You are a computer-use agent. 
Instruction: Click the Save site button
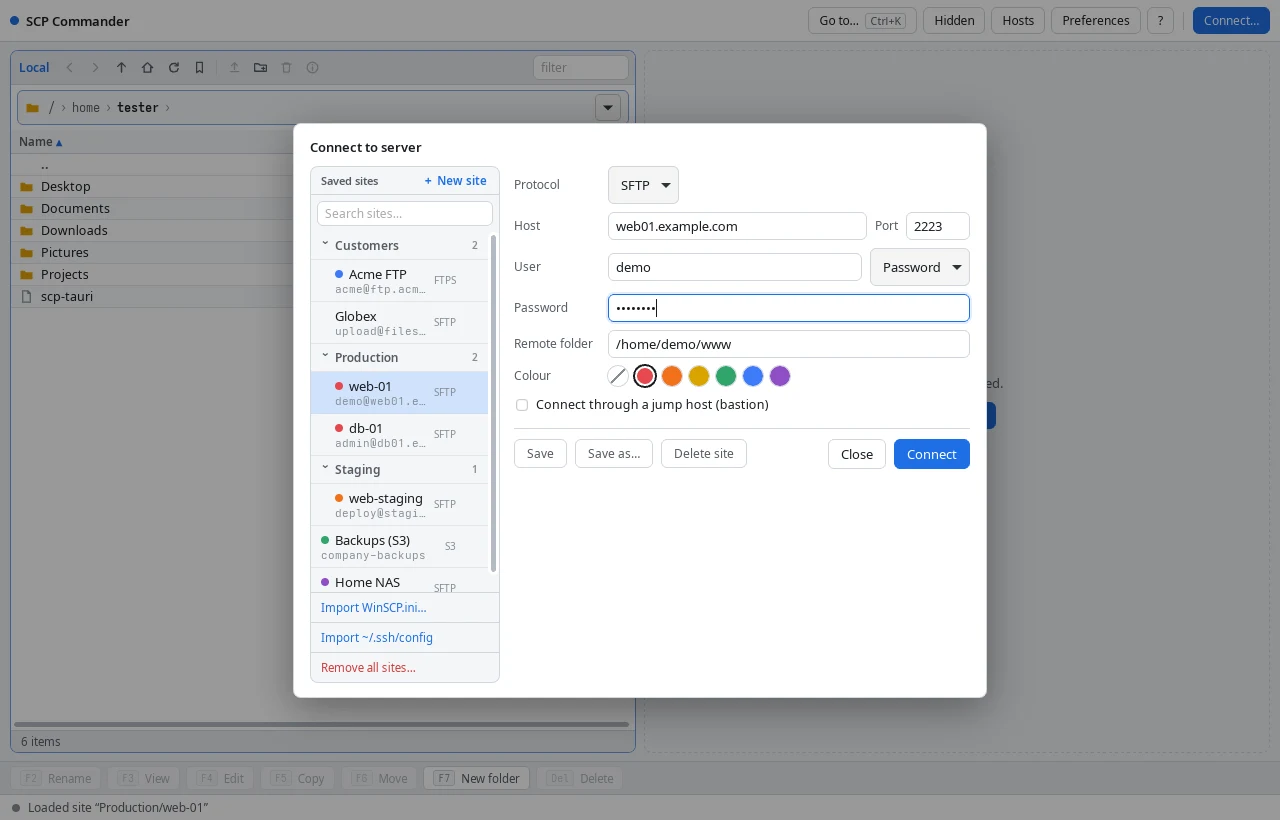(x=540, y=454)
